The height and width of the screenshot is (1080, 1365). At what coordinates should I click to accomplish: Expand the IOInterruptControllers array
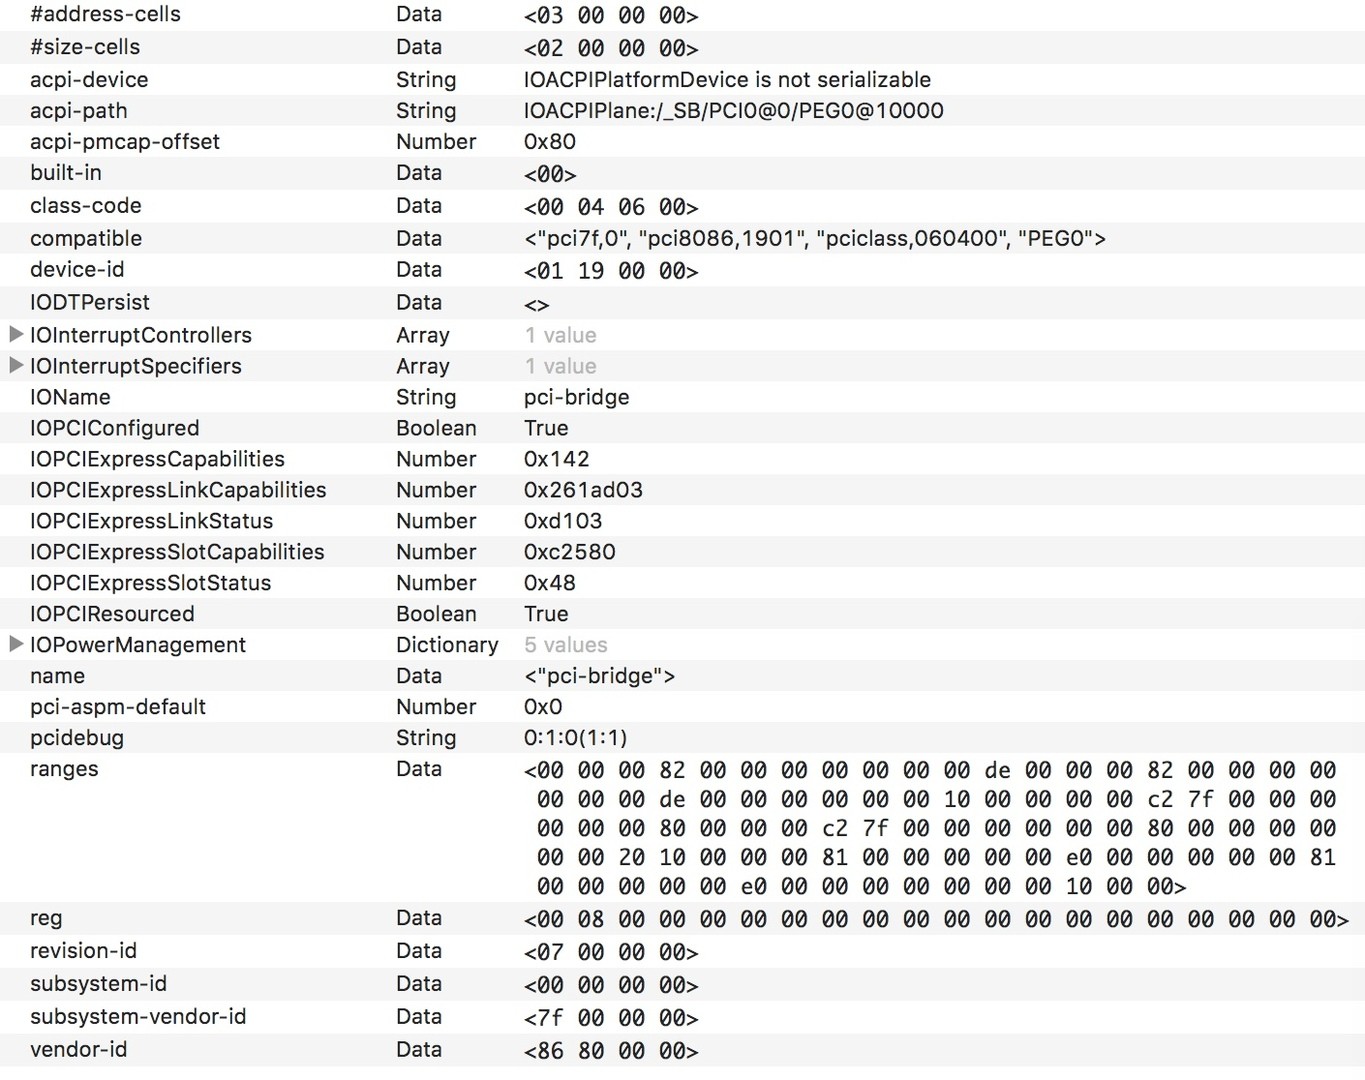click(x=16, y=334)
